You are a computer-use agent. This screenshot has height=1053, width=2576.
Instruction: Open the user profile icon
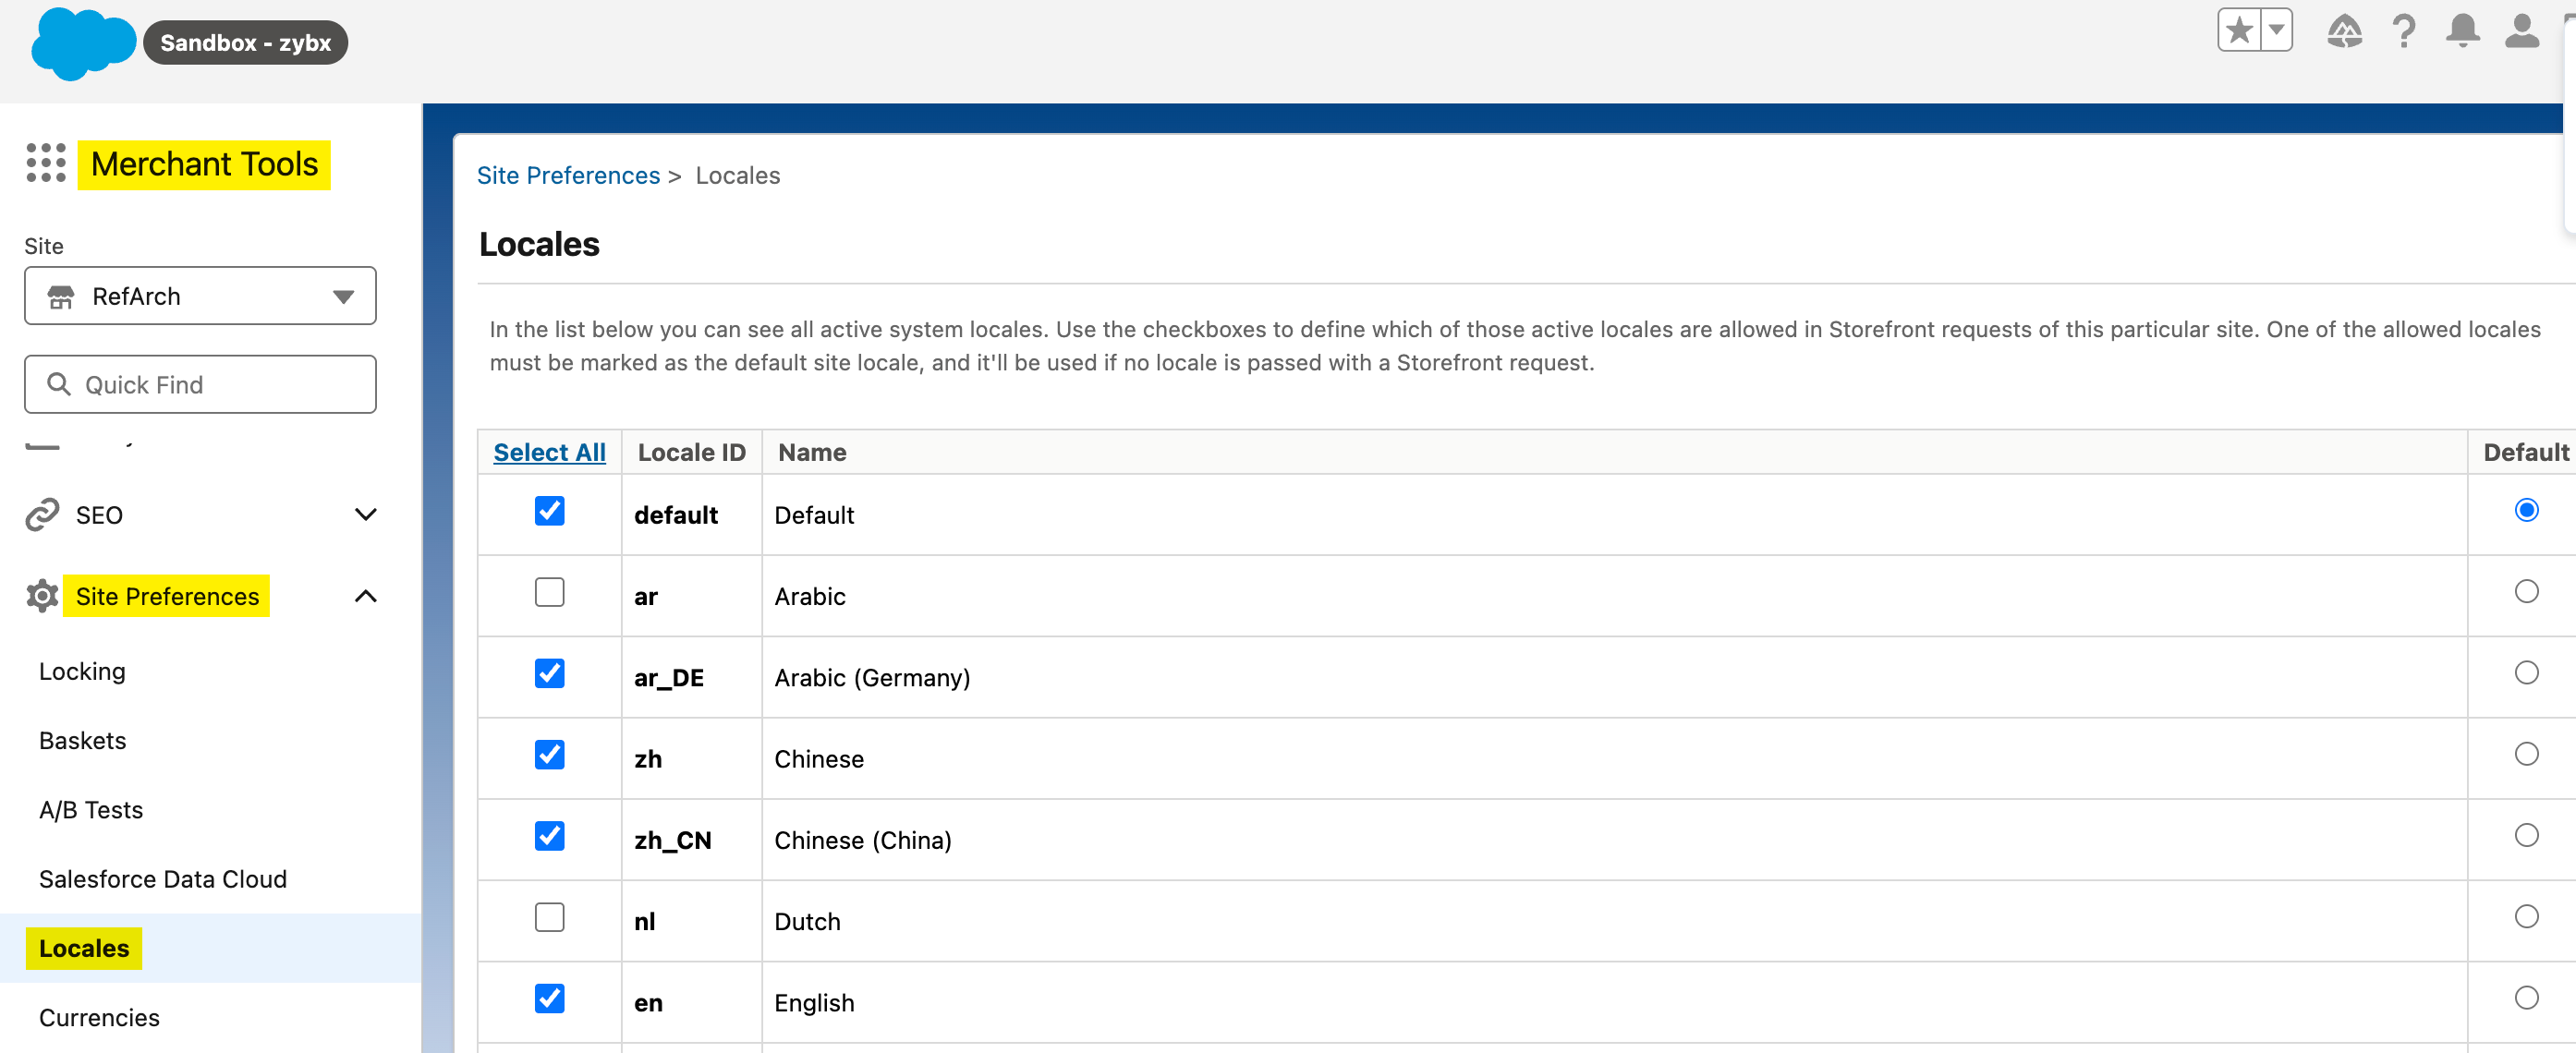click(x=2521, y=32)
